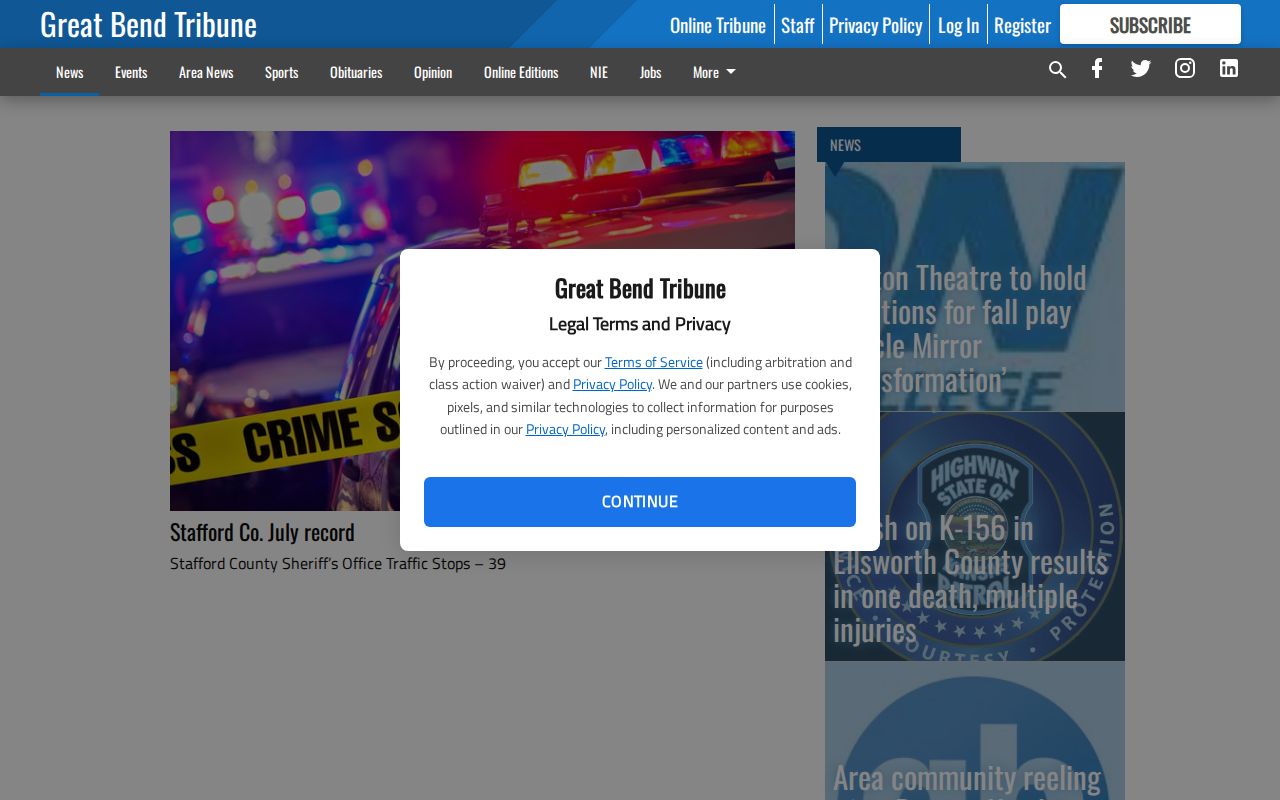Click the Log In link

coord(958,25)
